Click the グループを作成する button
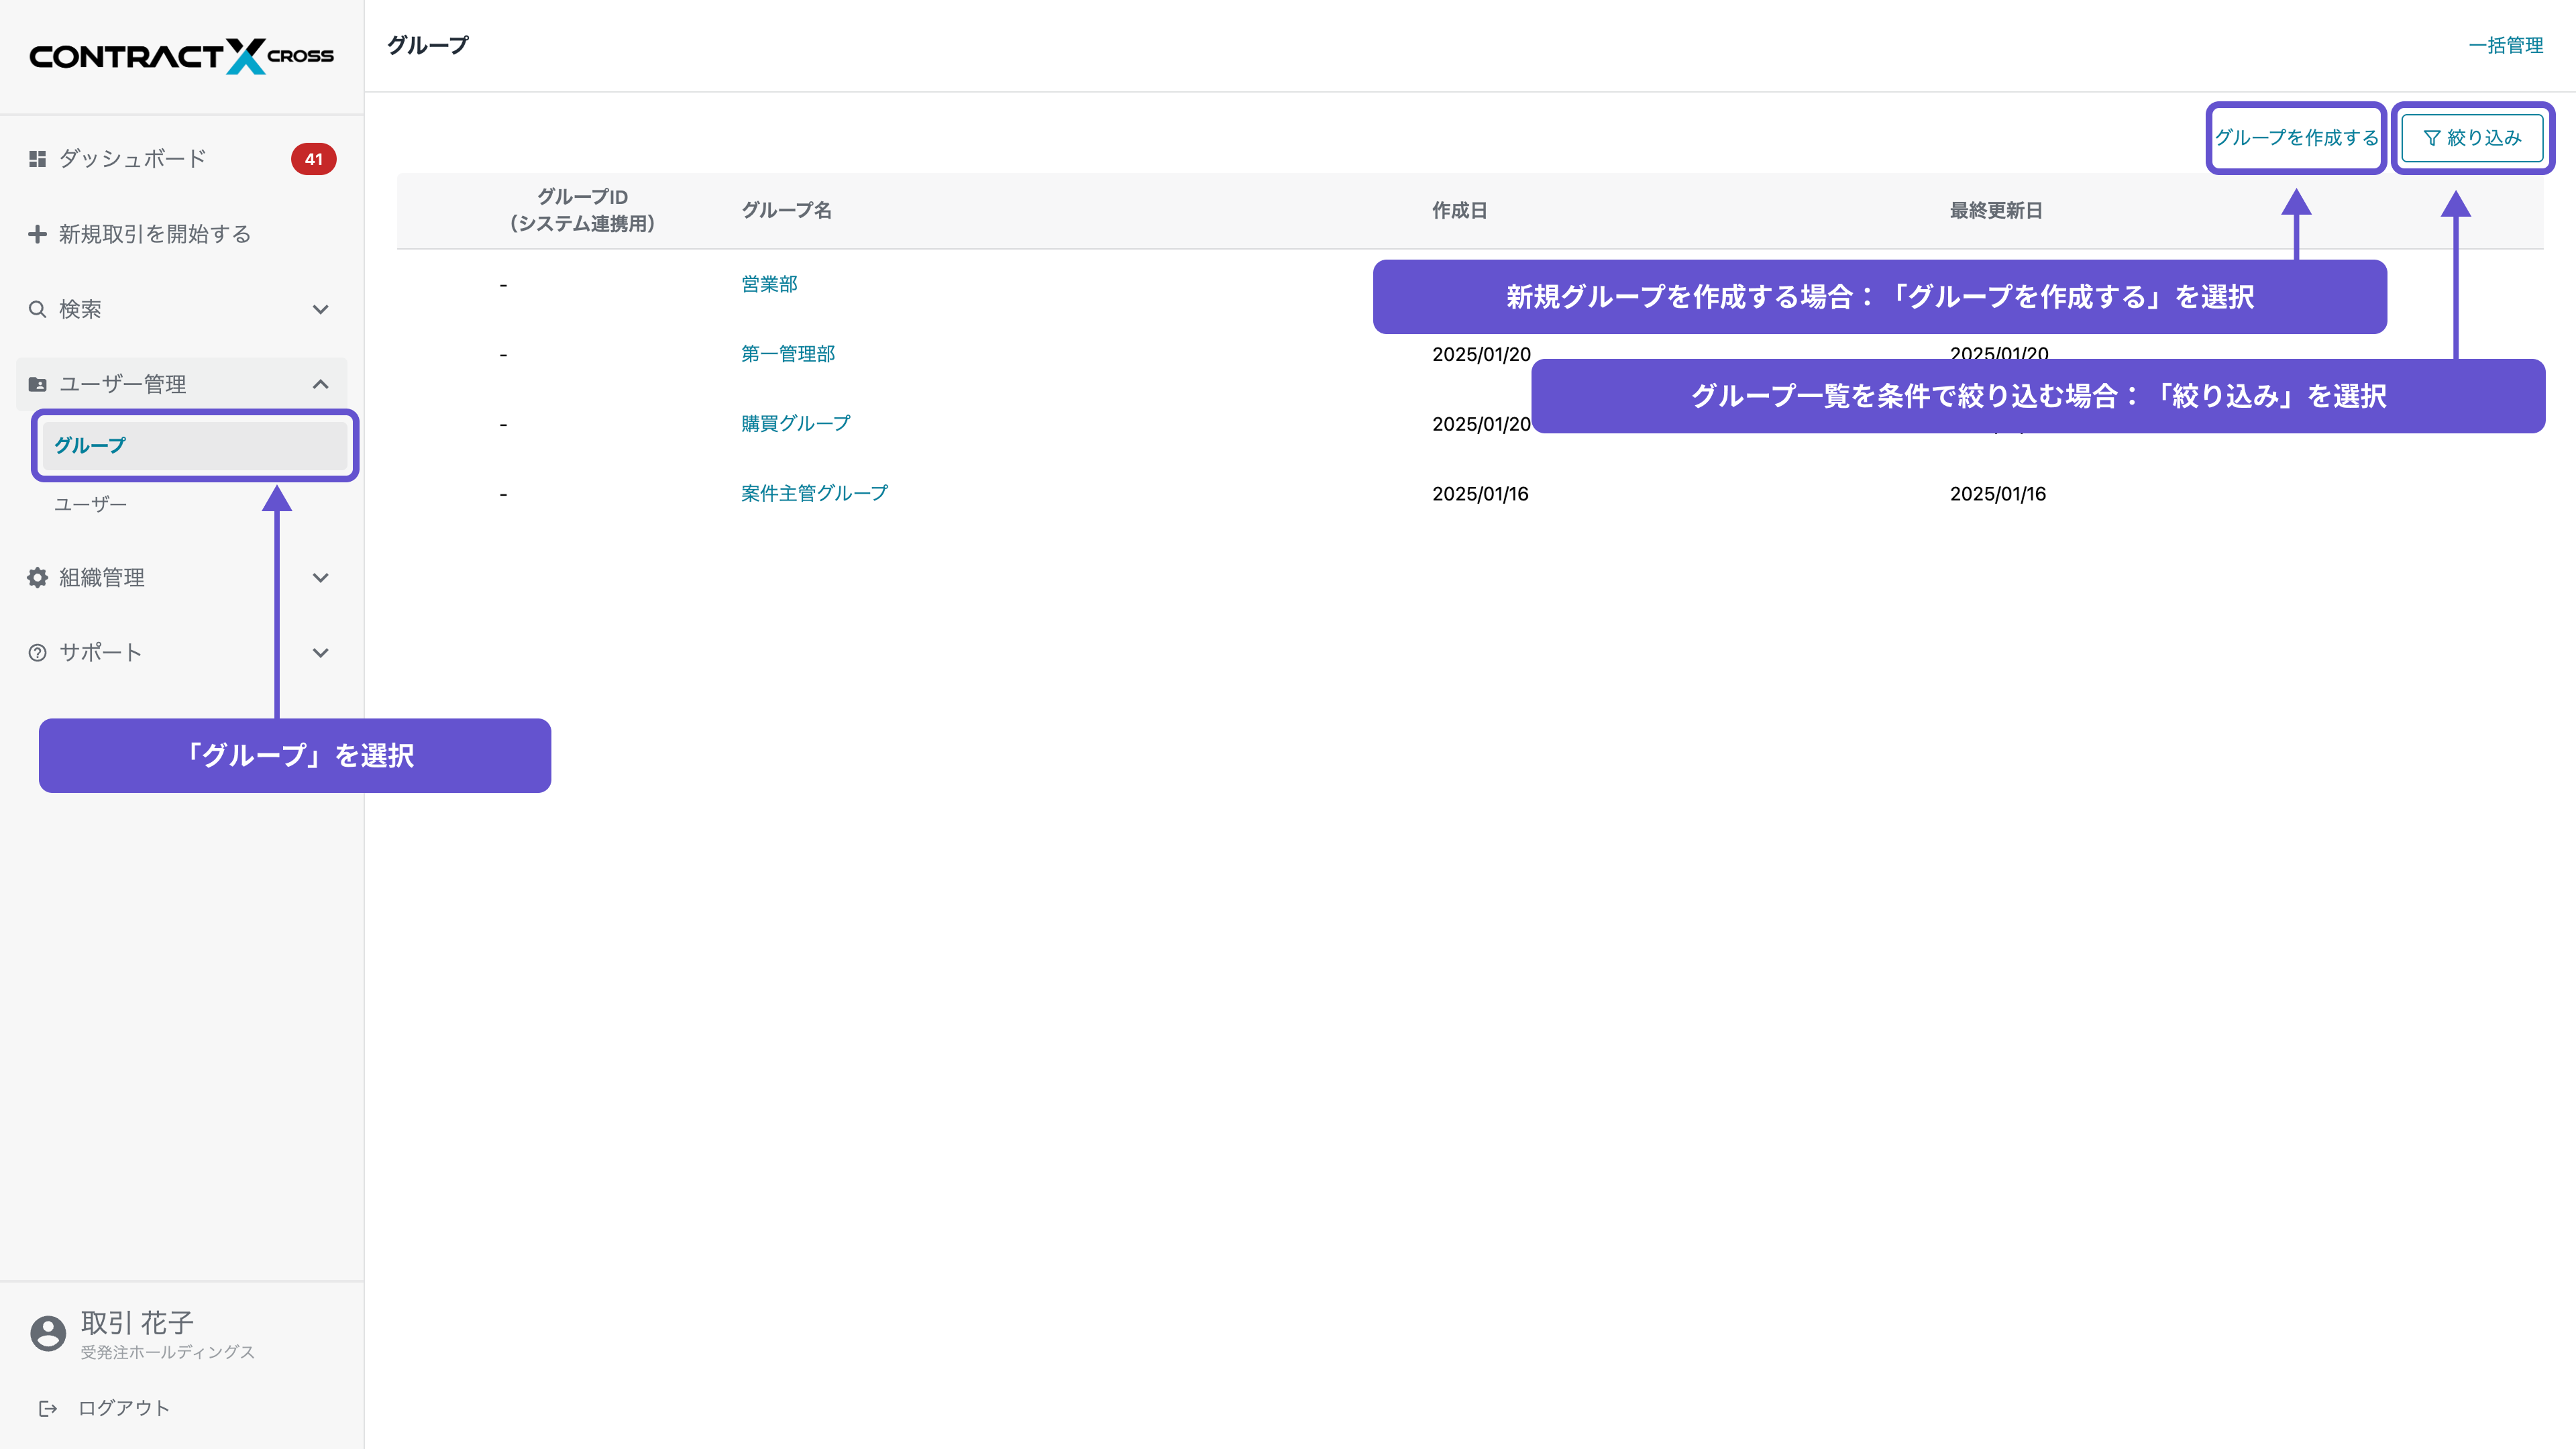This screenshot has height=1449, width=2576. (2296, 138)
